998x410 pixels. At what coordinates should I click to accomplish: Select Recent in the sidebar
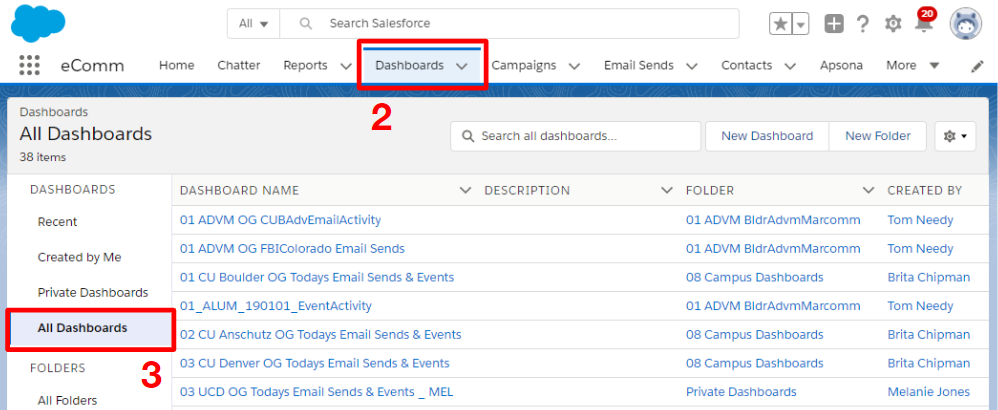(x=57, y=222)
